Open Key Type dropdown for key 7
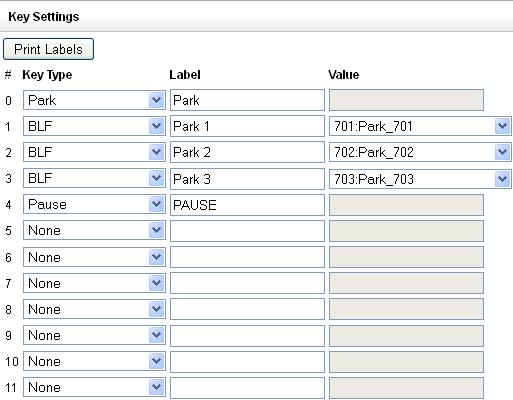This screenshot has height=400, width=513. pyautogui.click(x=94, y=283)
